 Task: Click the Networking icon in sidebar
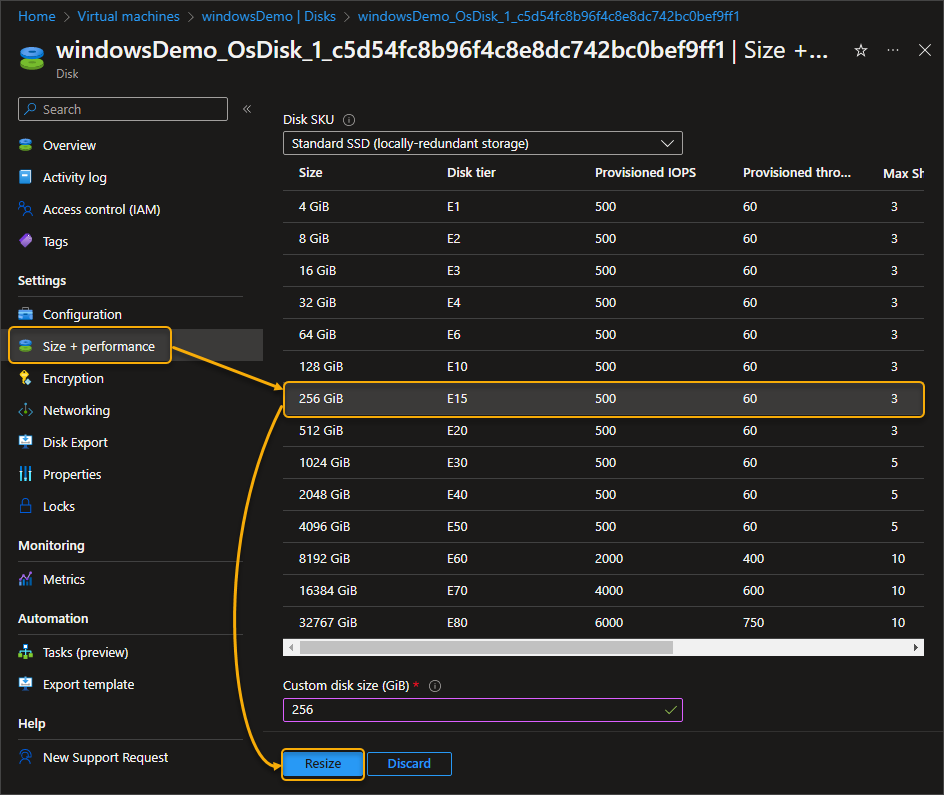[25, 410]
